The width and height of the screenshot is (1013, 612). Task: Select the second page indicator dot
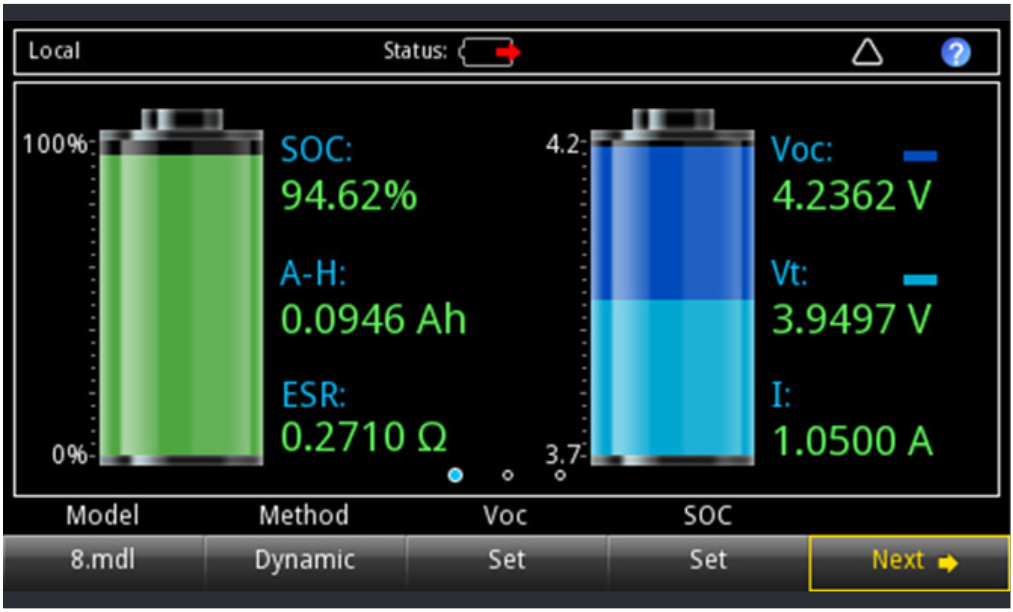(x=508, y=476)
